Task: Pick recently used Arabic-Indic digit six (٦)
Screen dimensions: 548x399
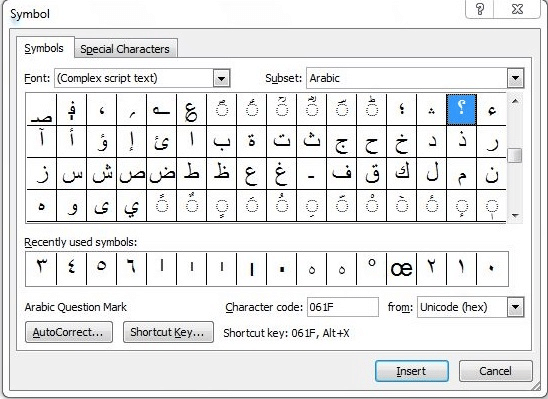Action: [131, 268]
